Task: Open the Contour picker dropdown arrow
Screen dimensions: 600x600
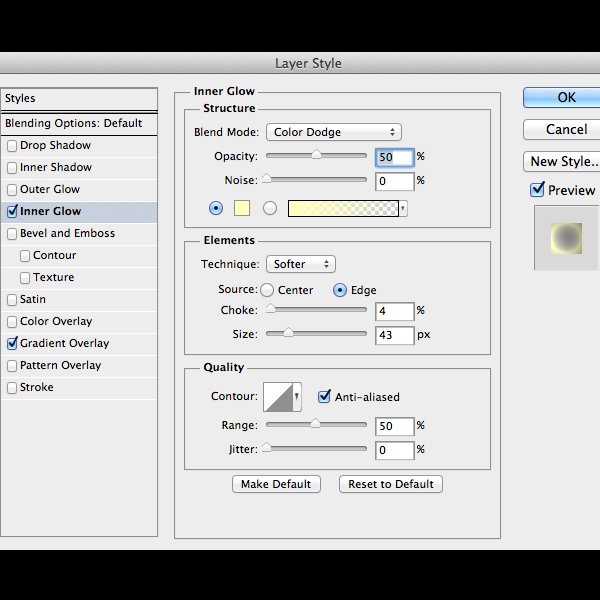Action: [x=297, y=397]
